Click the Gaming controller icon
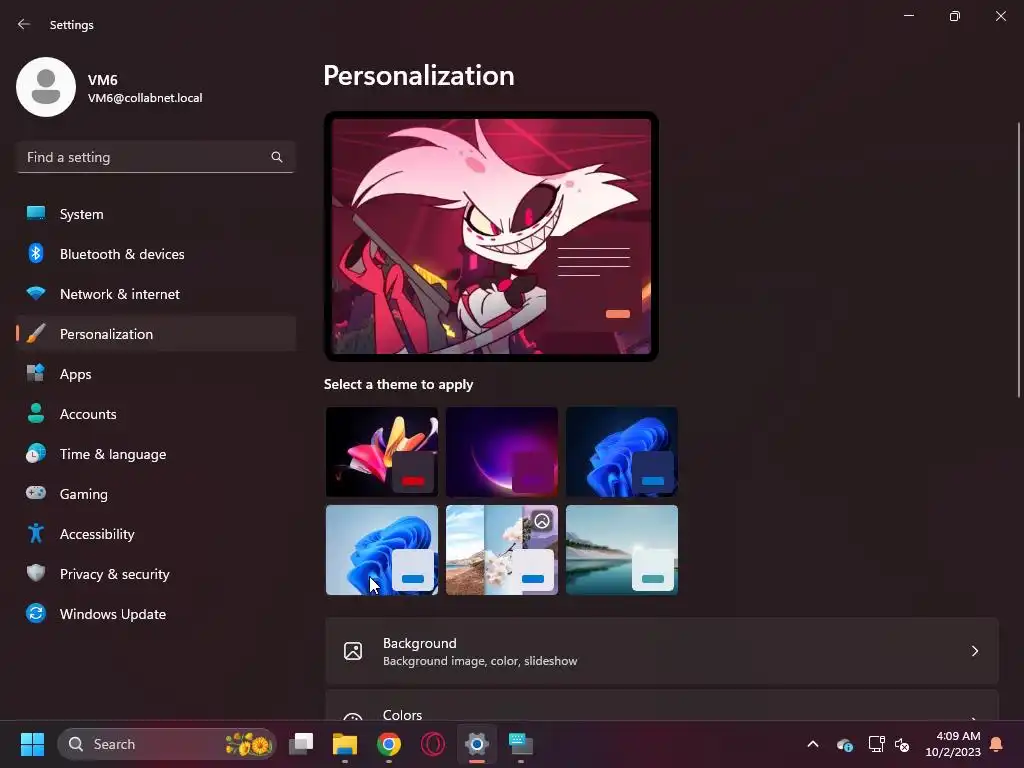 coord(36,492)
